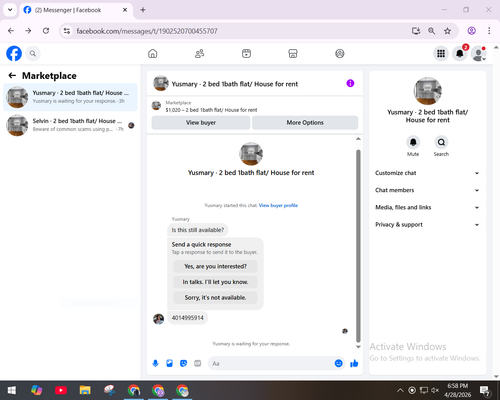Click the '4014995914' message bubble
The image size is (500, 400).
tap(187, 318)
